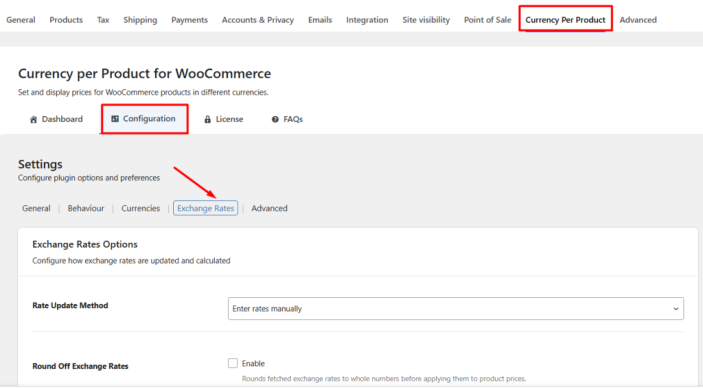Click the Configuration tab icon

click(115, 119)
